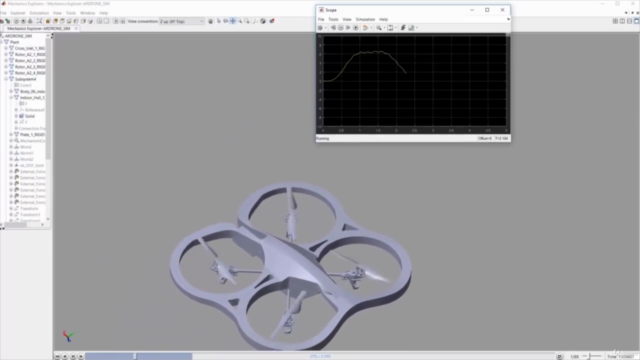
Task: Select the Solid item in tree
Action: (x=30, y=116)
